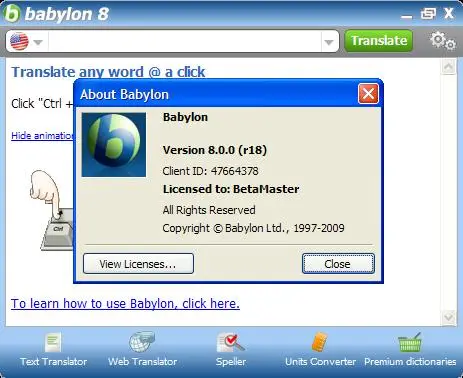The image size is (463, 378).
Task: Click the scrollbar up arrow
Action: pyautogui.click(x=448, y=67)
